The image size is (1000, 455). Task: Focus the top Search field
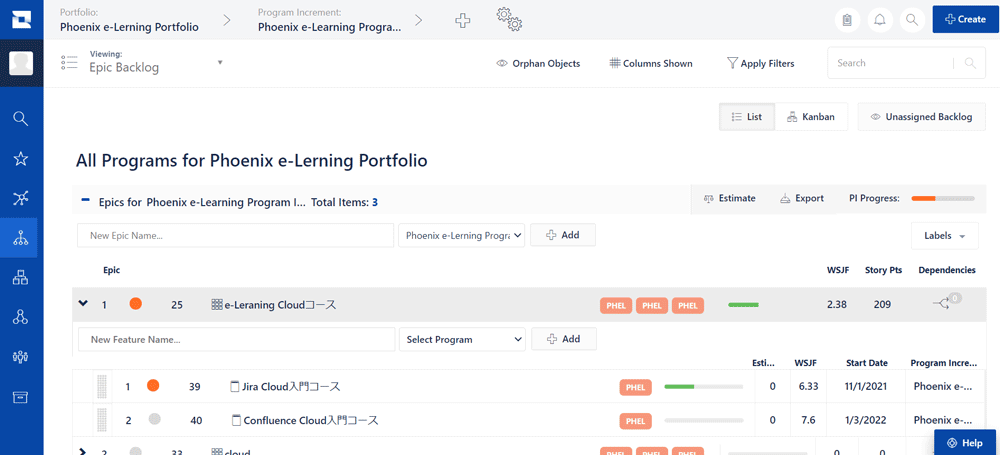(893, 63)
